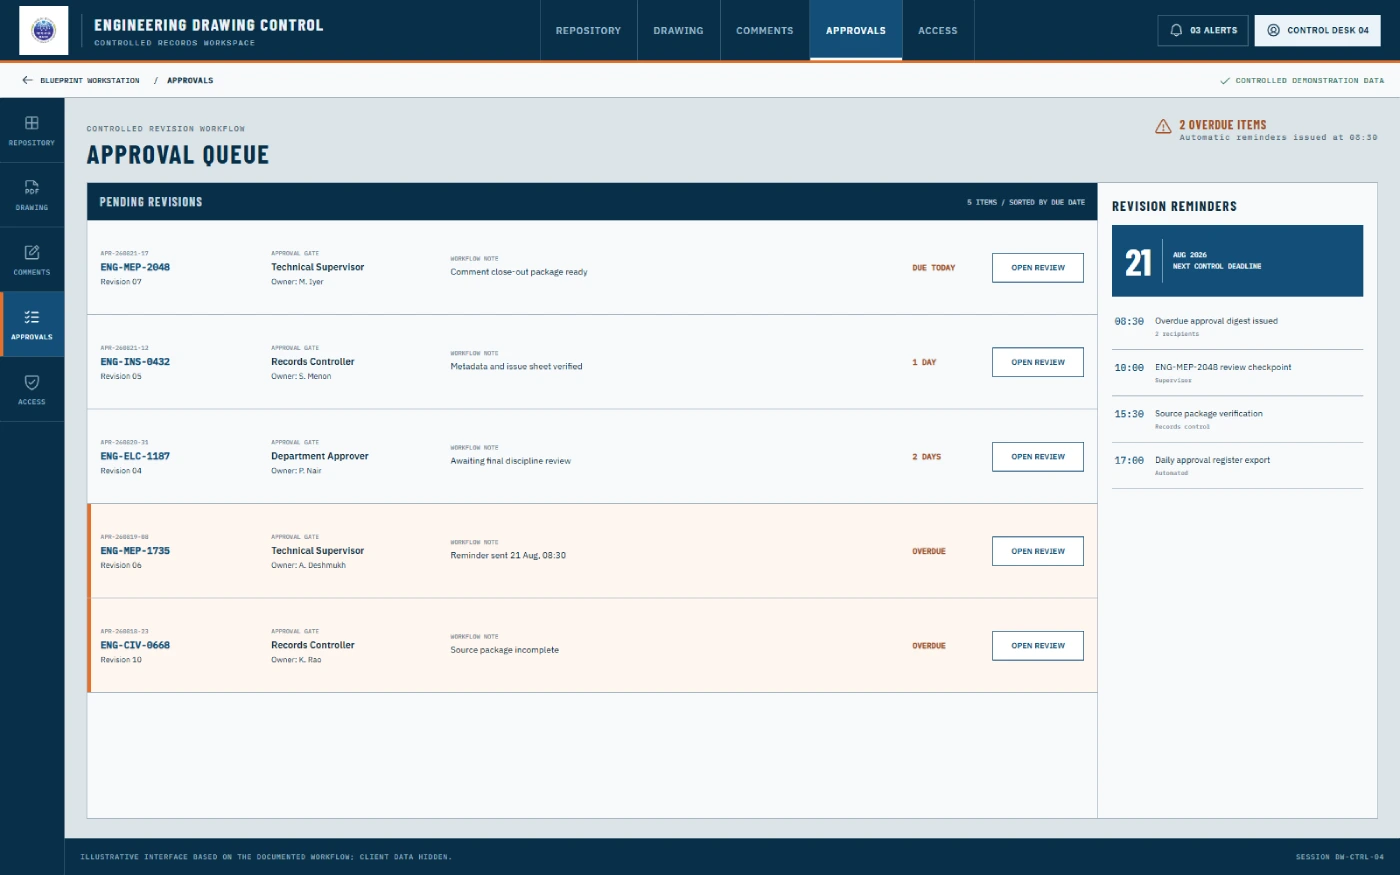Open Repository sidebar grid icon
This screenshot has width=1400, height=875.
(x=32, y=123)
